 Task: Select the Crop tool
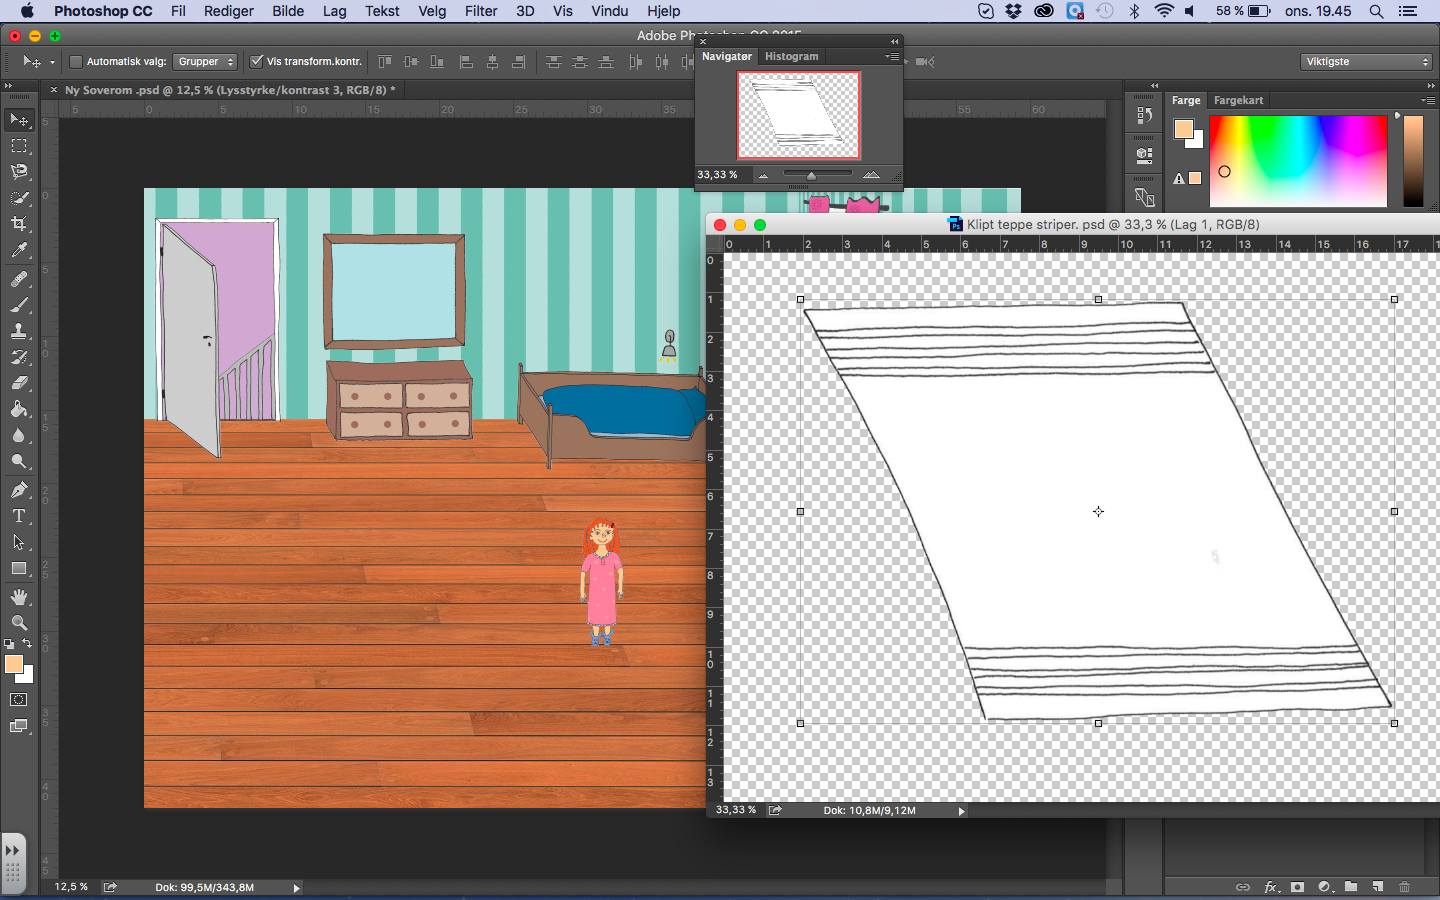coord(19,224)
